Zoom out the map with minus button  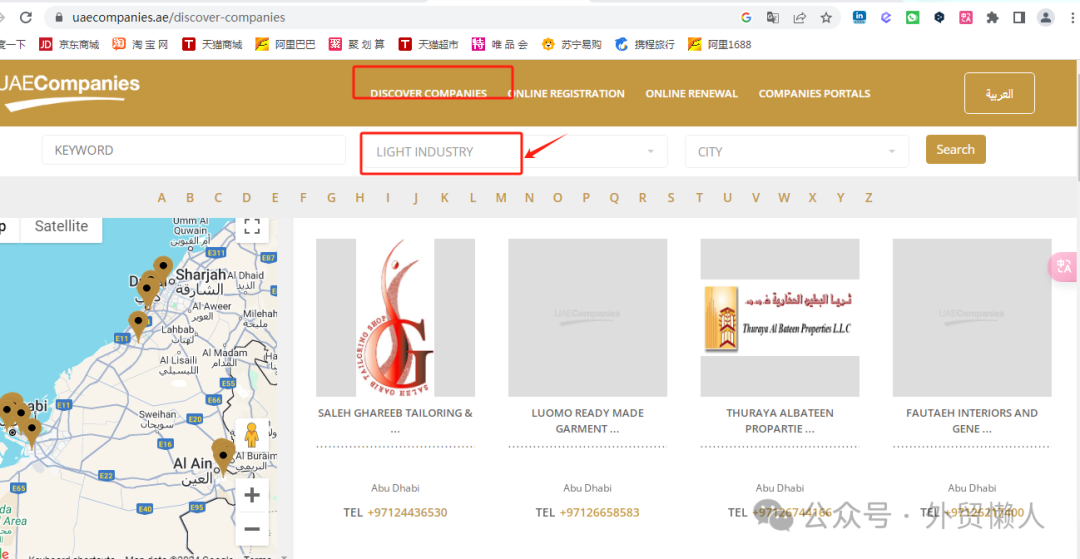pyautogui.click(x=252, y=529)
